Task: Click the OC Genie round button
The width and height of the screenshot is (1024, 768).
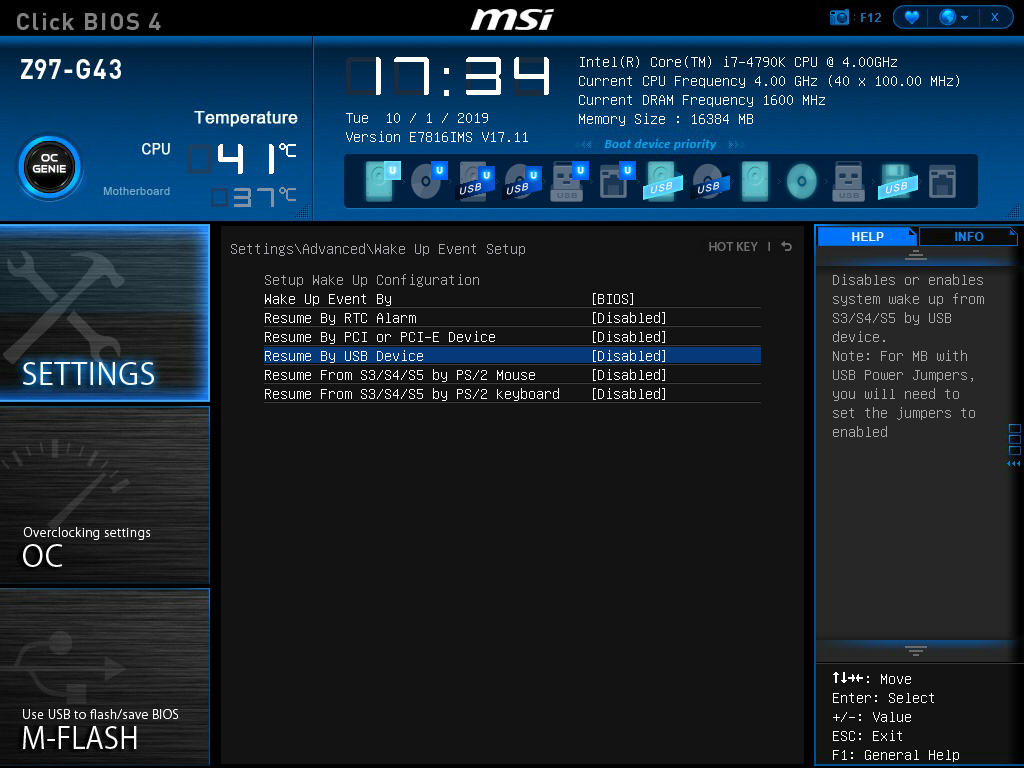Action: point(50,168)
